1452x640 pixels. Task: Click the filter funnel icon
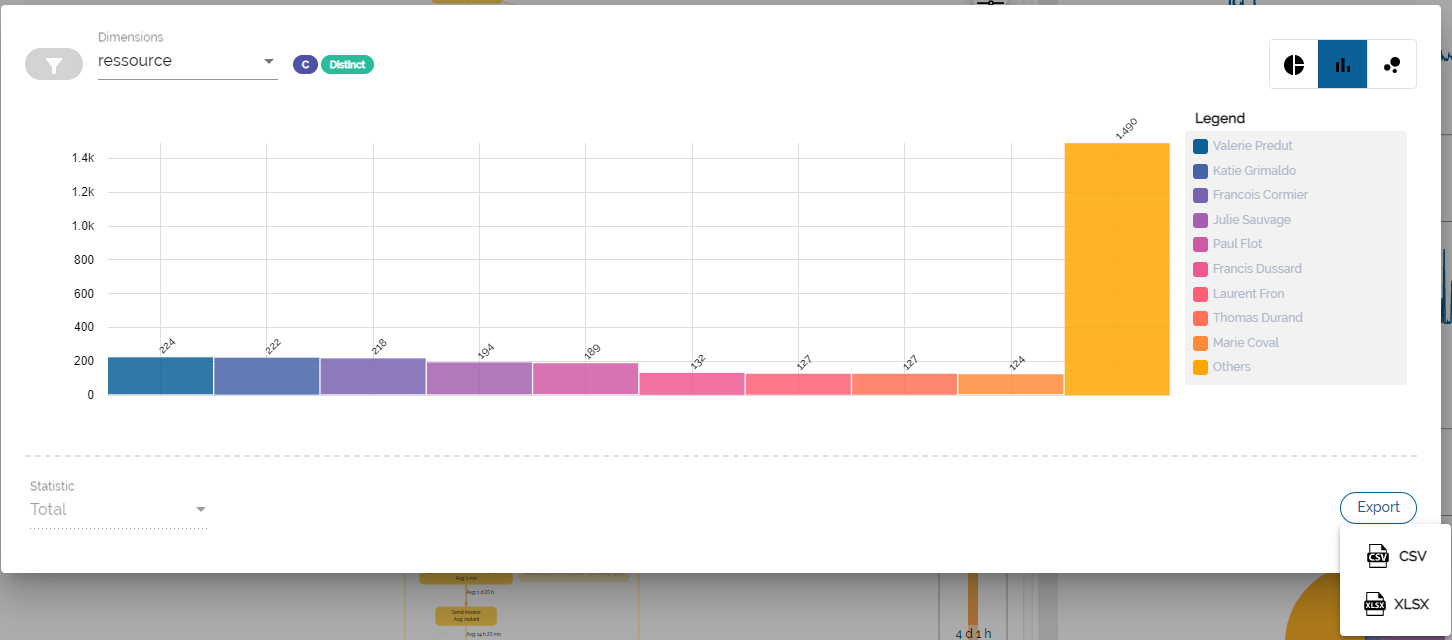point(53,63)
